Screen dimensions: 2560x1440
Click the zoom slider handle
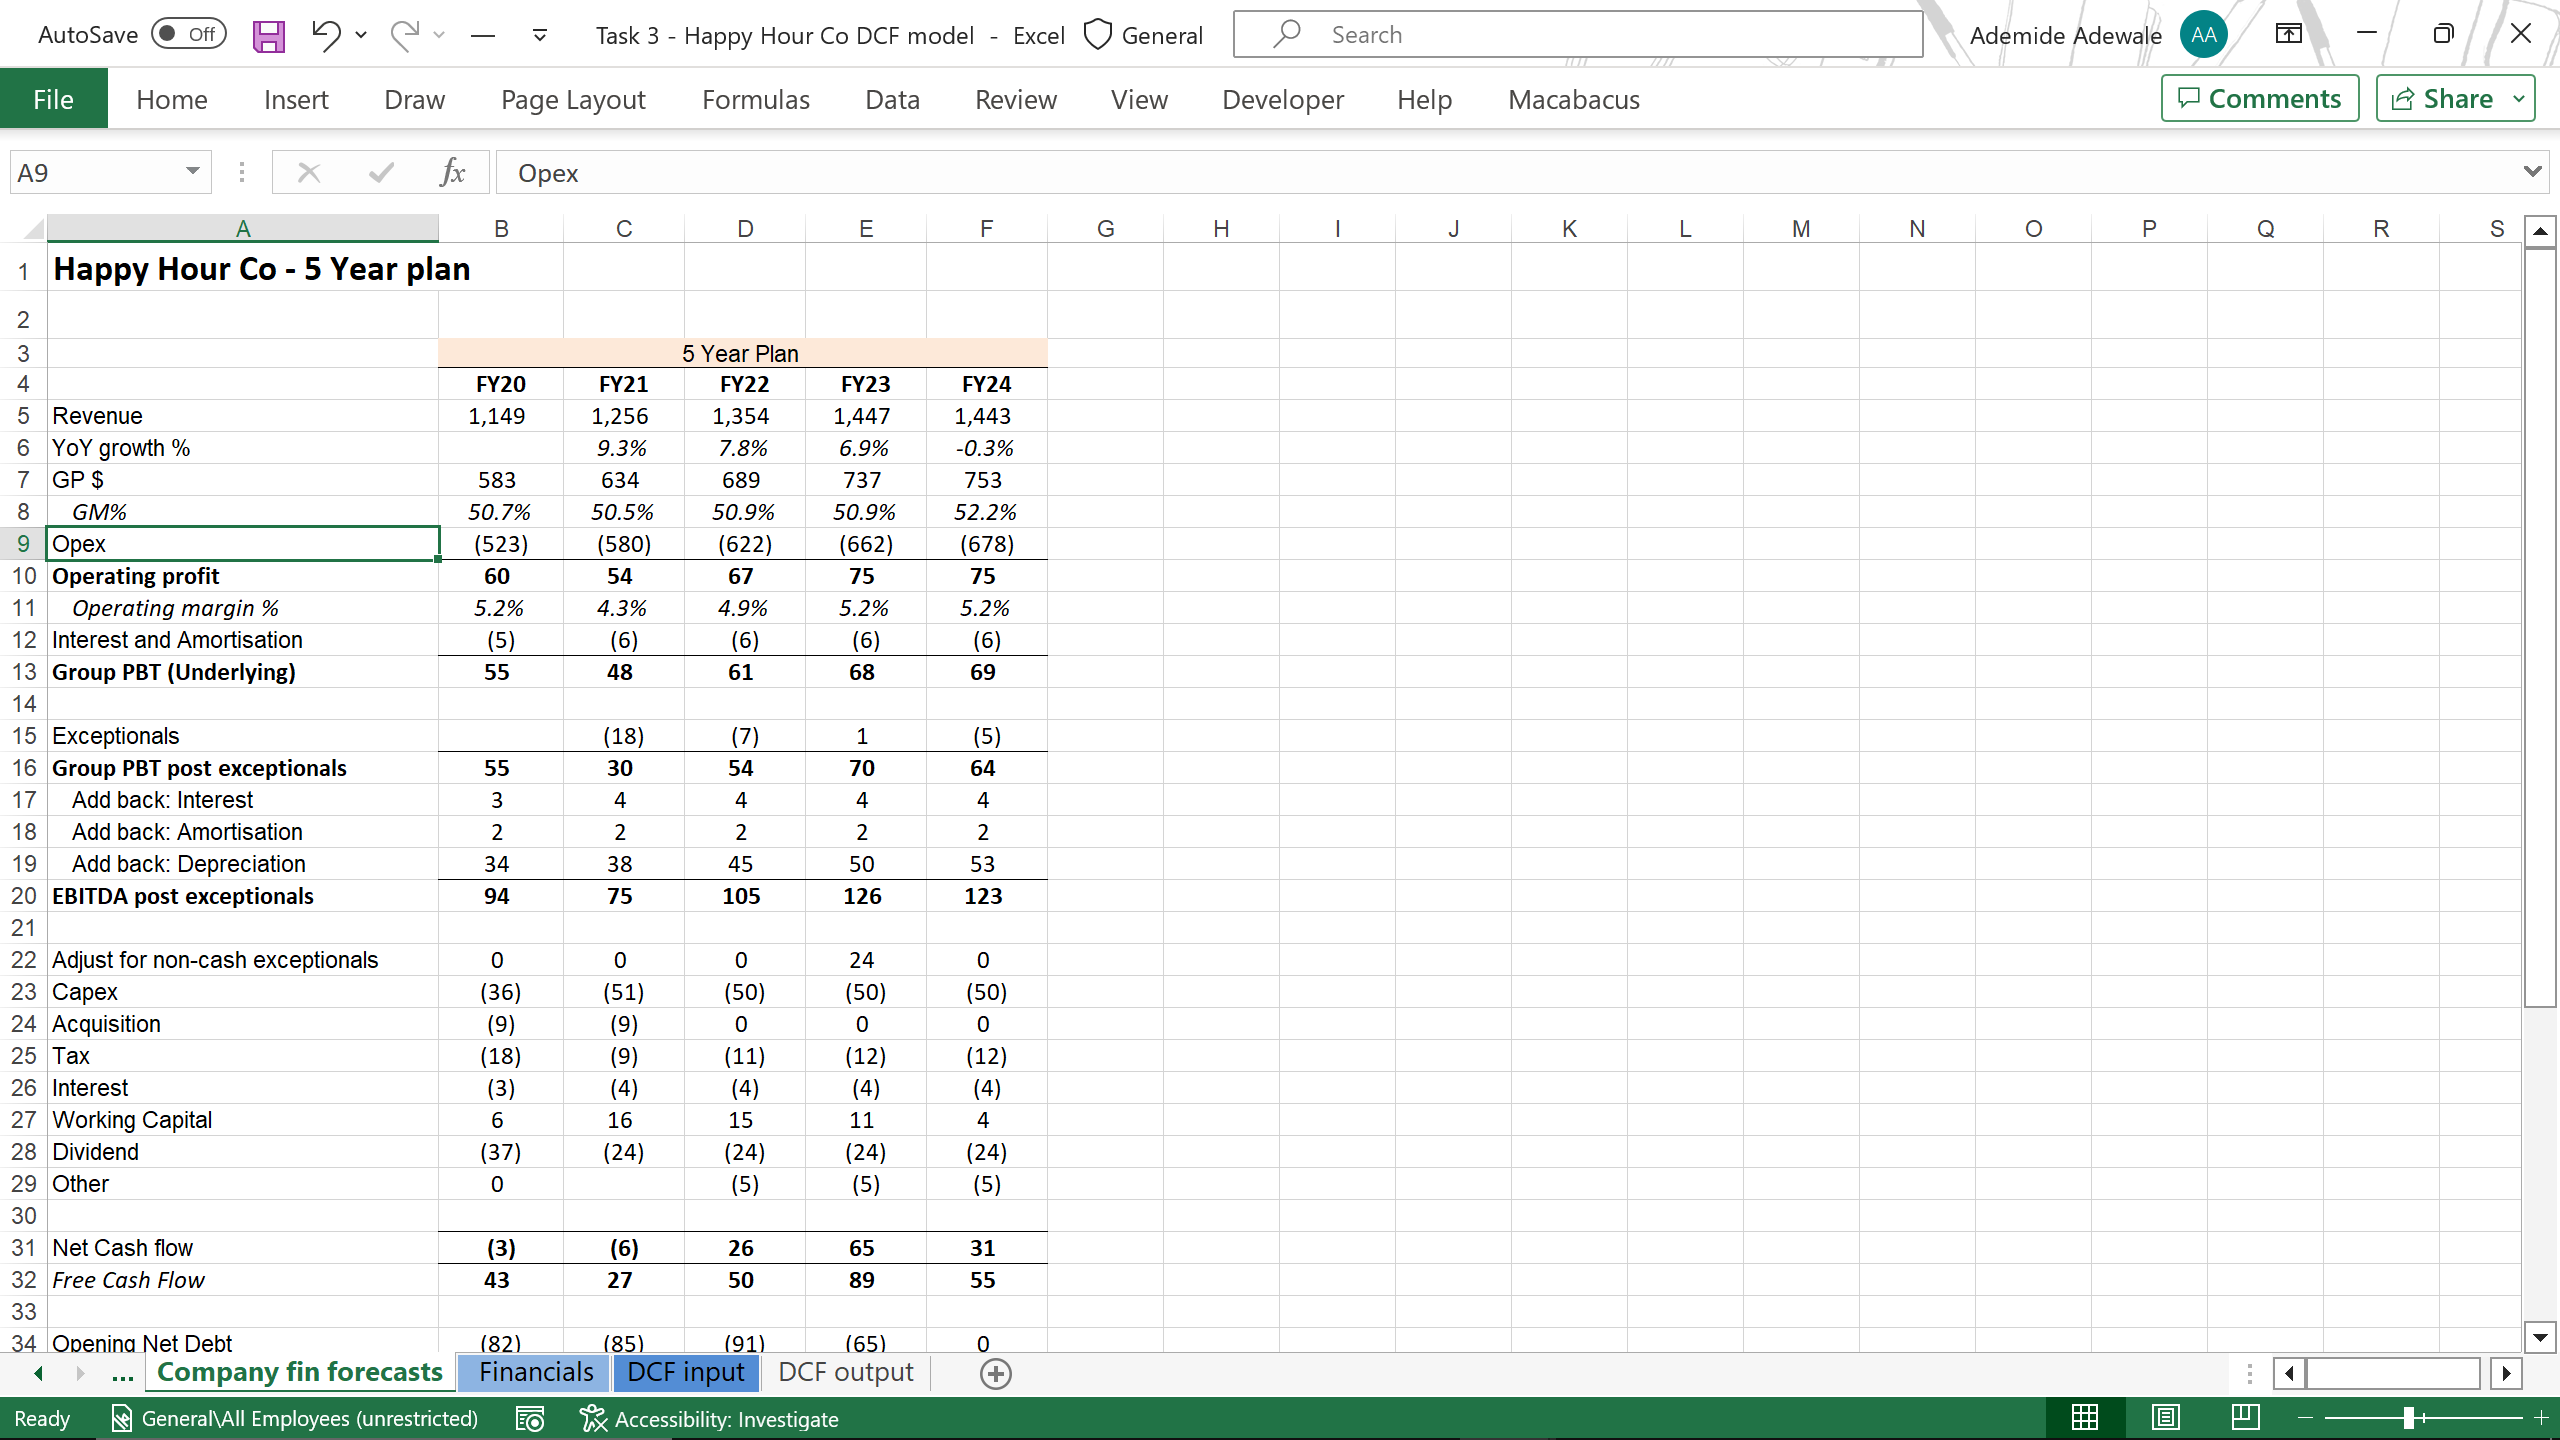tap(2409, 1418)
